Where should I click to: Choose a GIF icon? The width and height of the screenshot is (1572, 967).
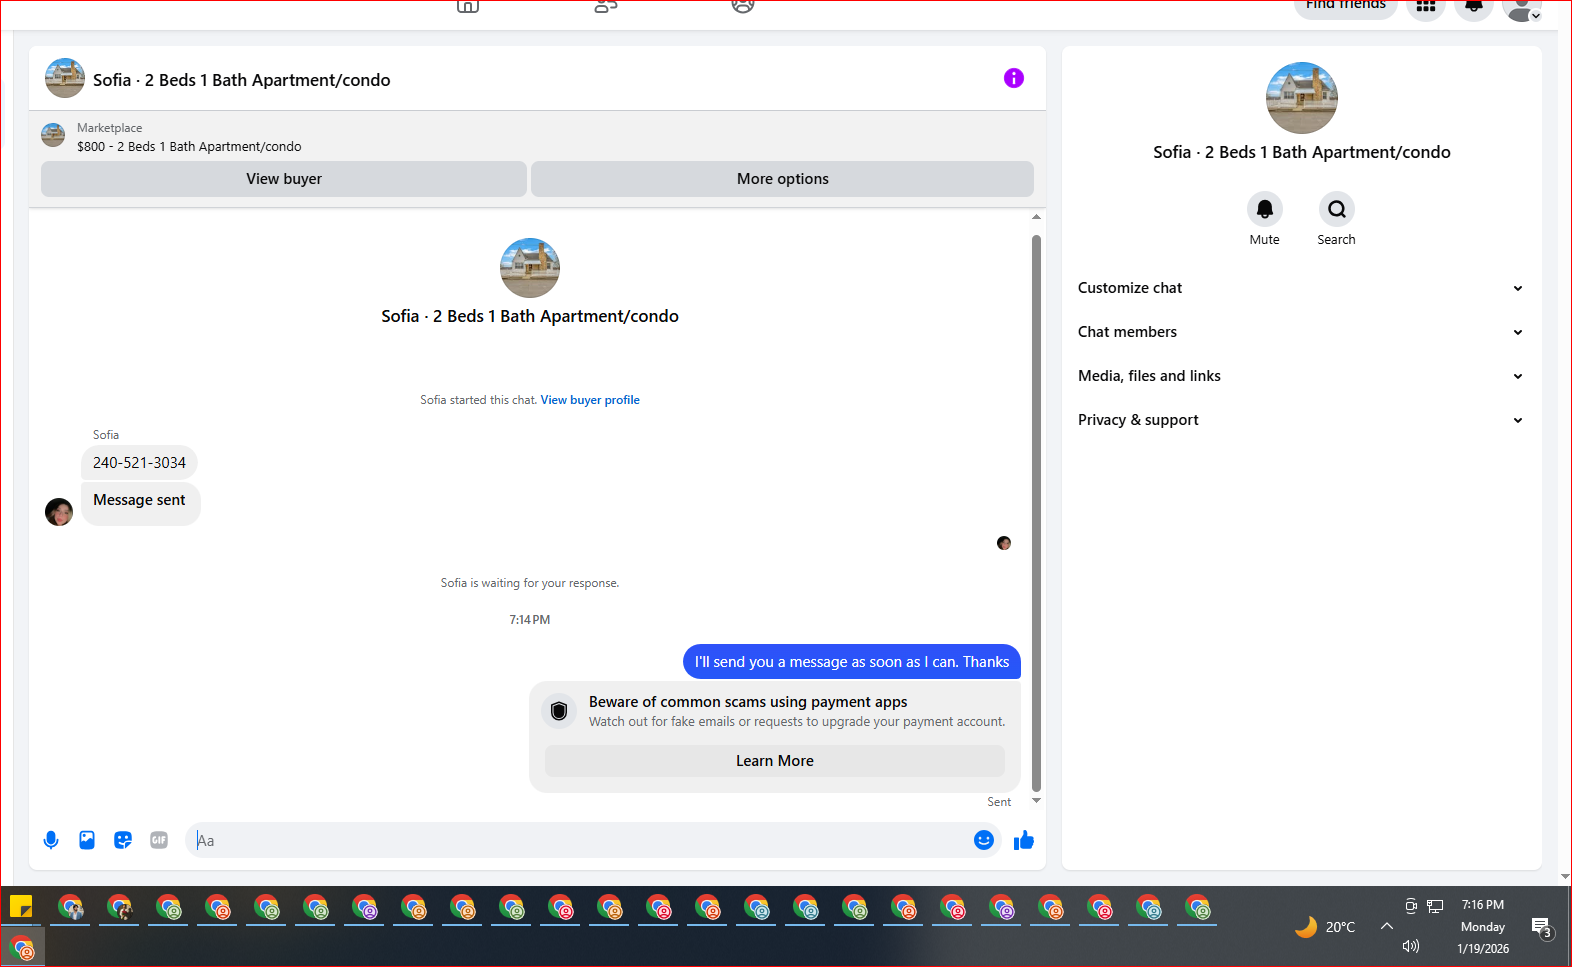coord(159,840)
